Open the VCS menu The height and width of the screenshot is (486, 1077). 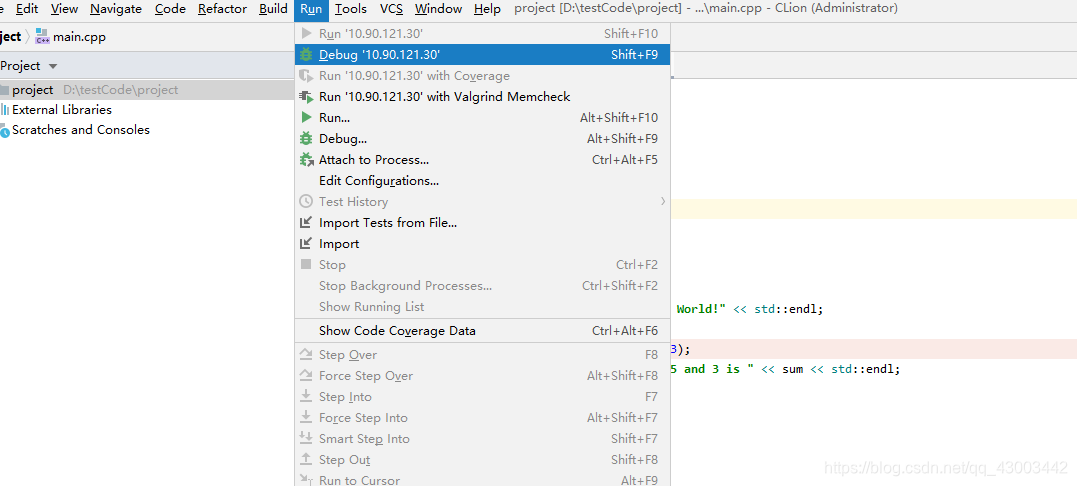[x=392, y=9]
